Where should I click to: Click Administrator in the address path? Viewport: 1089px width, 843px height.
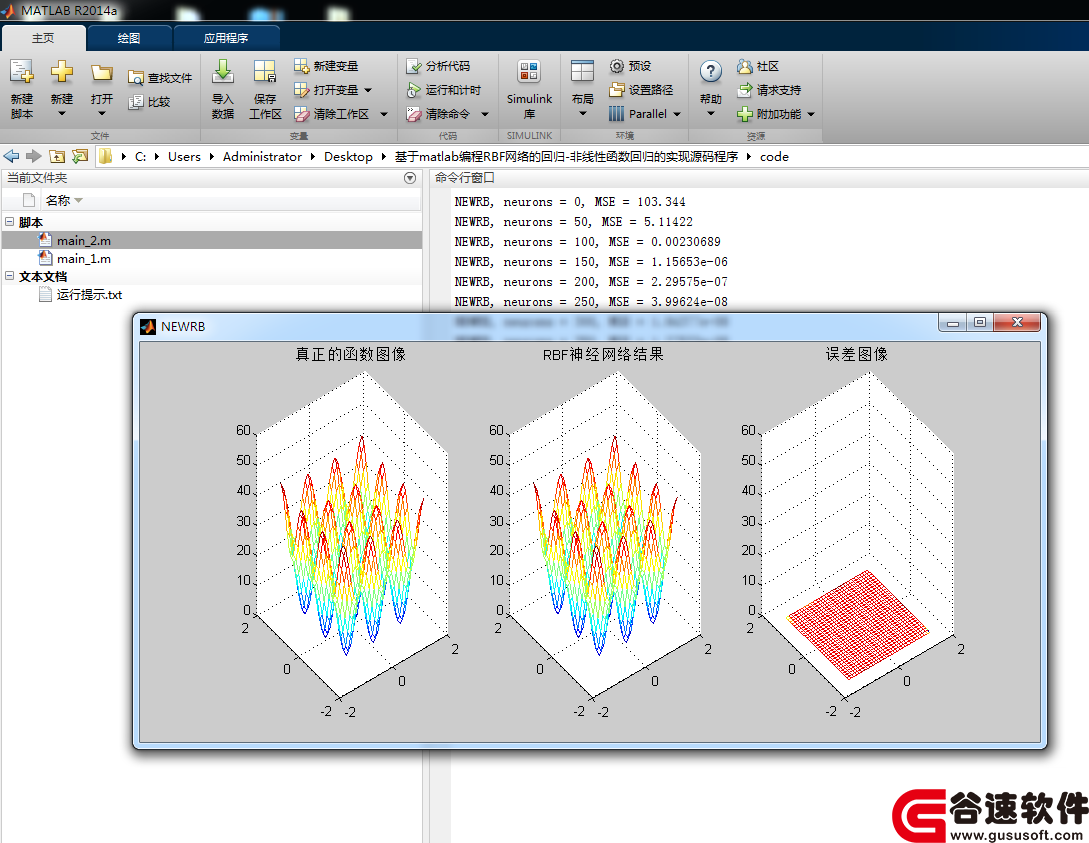tap(263, 157)
